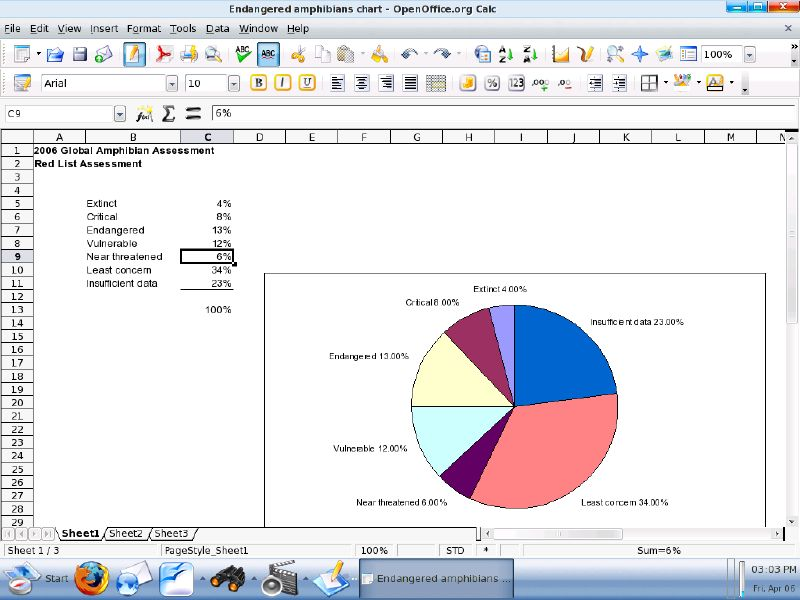Toggle Underline formatting
The height and width of the screenshot is (600, 800).
pyautogui.click(x=307, y=83)
